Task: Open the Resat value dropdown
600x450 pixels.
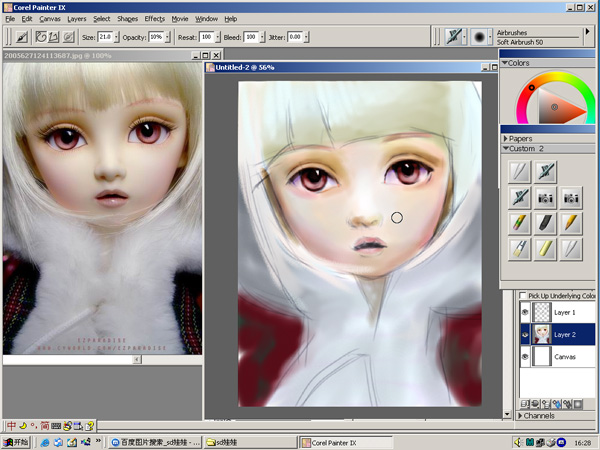Action: point(217,37)
